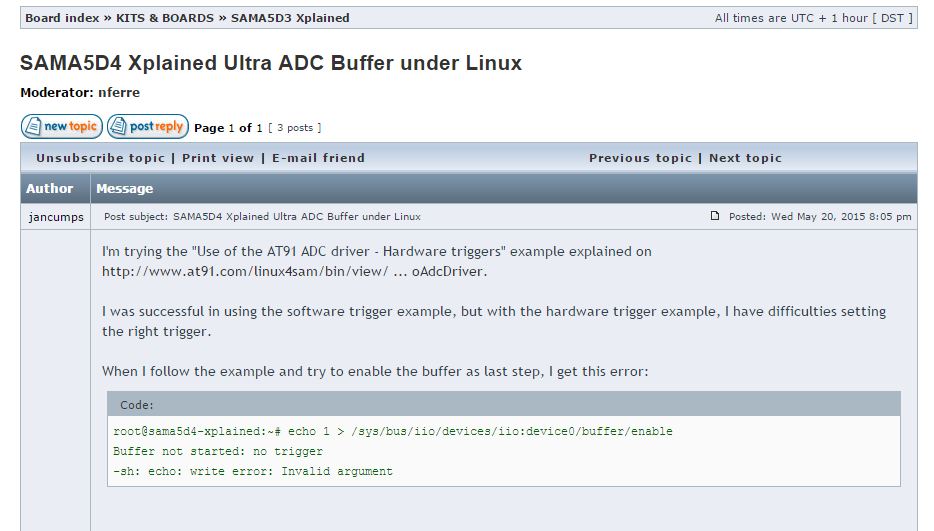Open Print view of this topic

[x=218, y=158]
